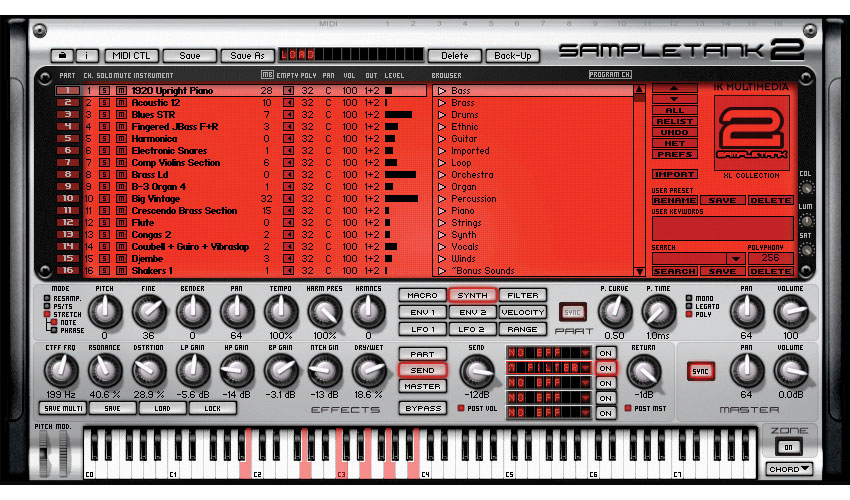Click the Polyphony 256 value field
Viewport: 850px width, 500px height.
click(x=770, y=258)
